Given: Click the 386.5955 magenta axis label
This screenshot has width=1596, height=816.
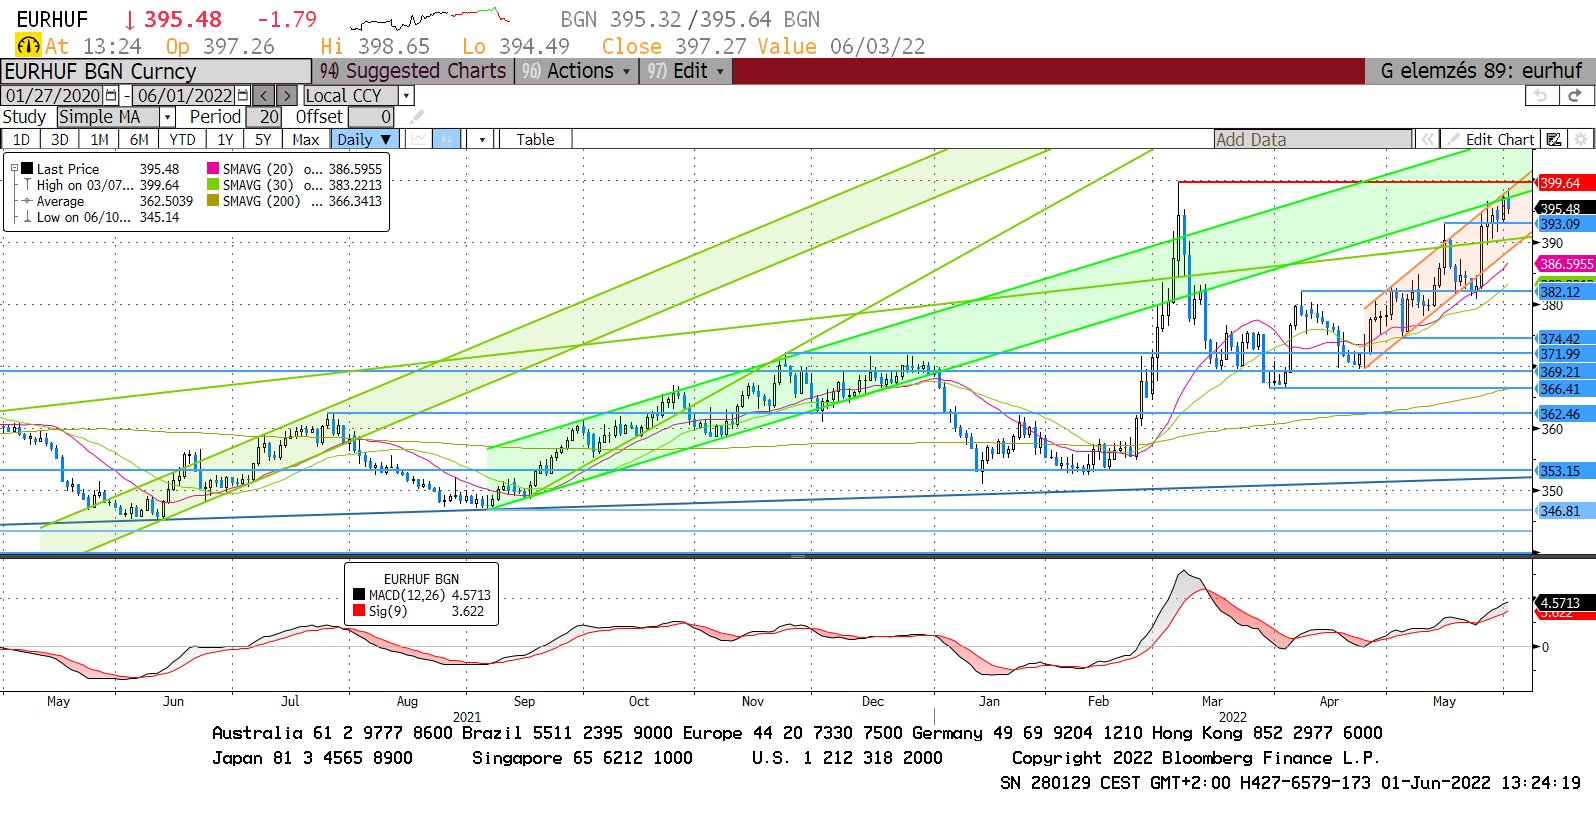Looking at the screenshot, I should click(1565, 264).
